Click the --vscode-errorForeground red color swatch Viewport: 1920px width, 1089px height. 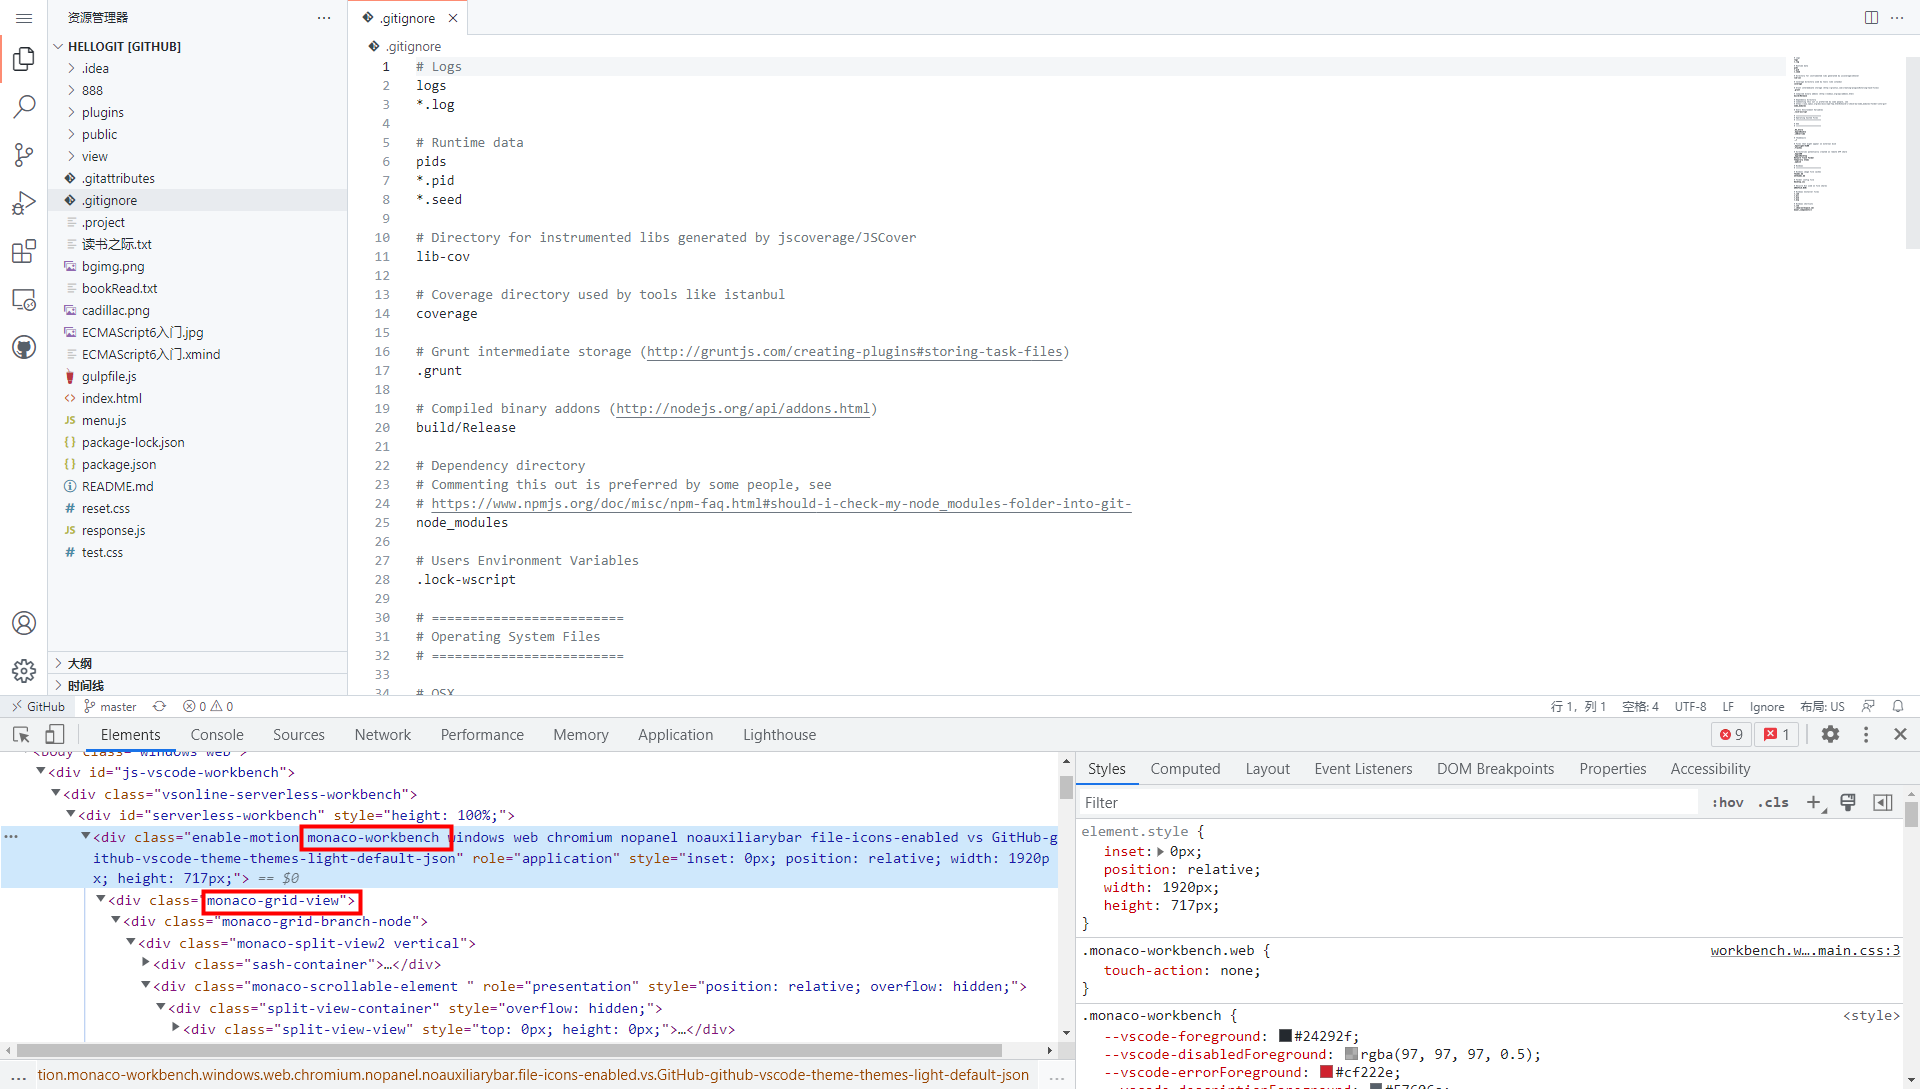click(x=1326, y=1072)
